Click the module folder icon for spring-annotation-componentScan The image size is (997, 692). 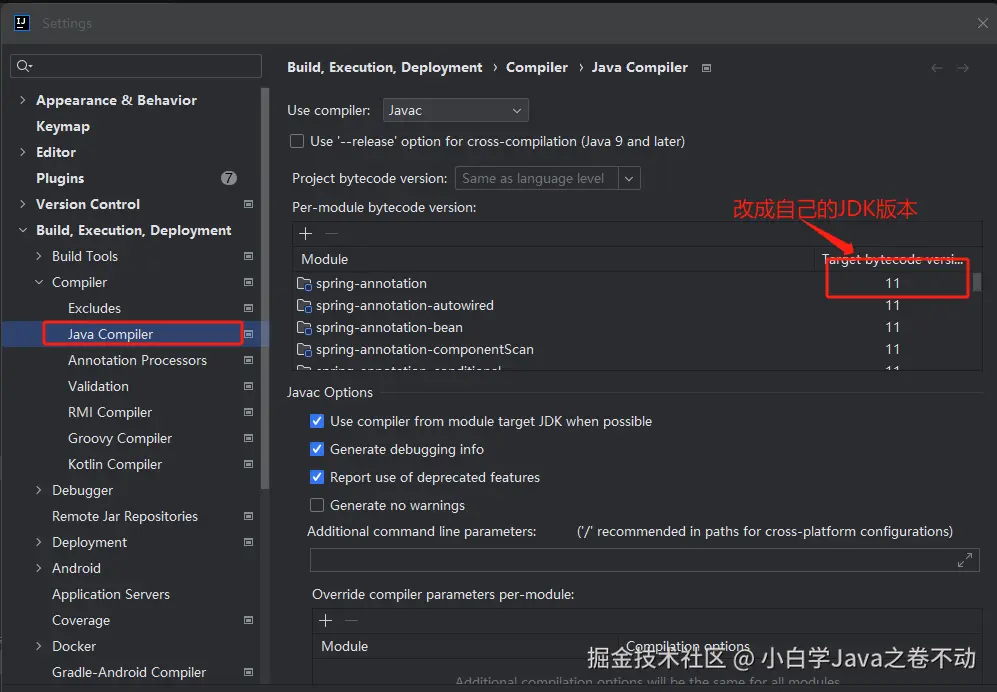305,350
